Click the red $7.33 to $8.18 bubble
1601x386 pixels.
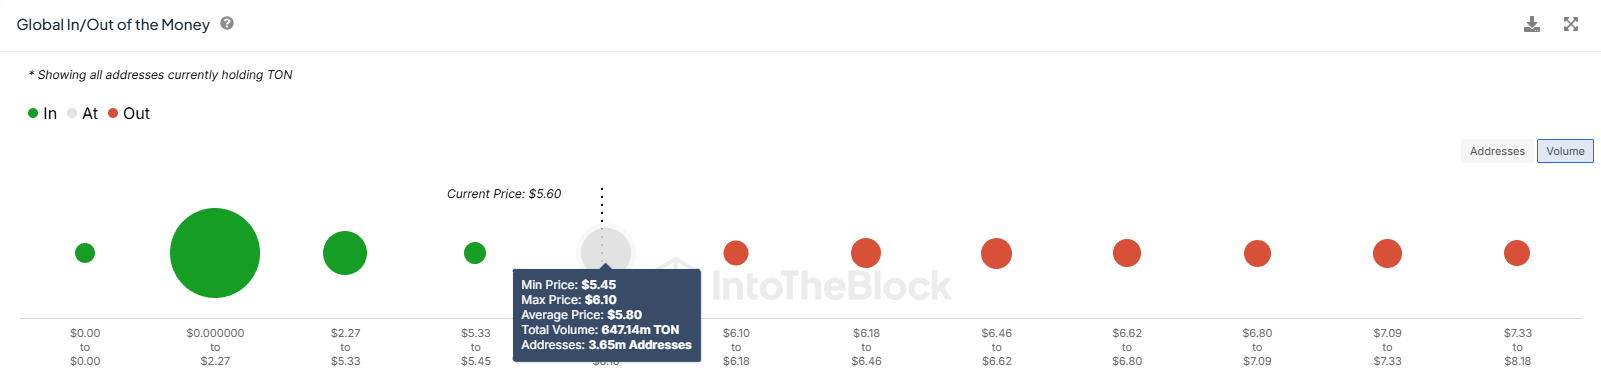[x=1517, y=253]
